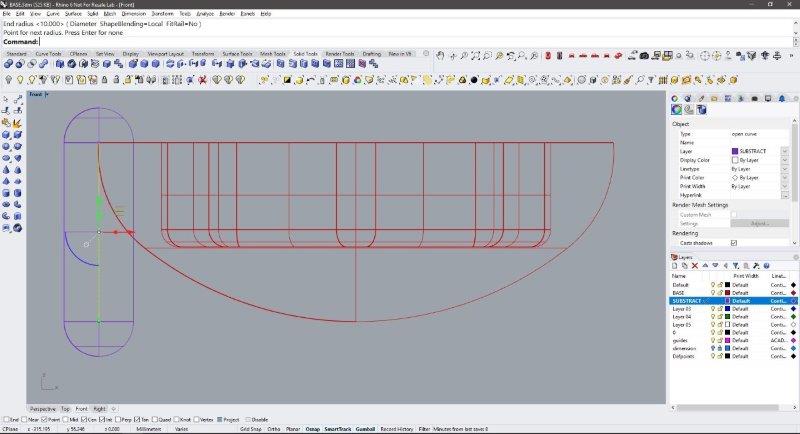Delete layer using red X in Layers panel
Screen dimensions: 800x434
pyautogui.click(x=695, y=266)
